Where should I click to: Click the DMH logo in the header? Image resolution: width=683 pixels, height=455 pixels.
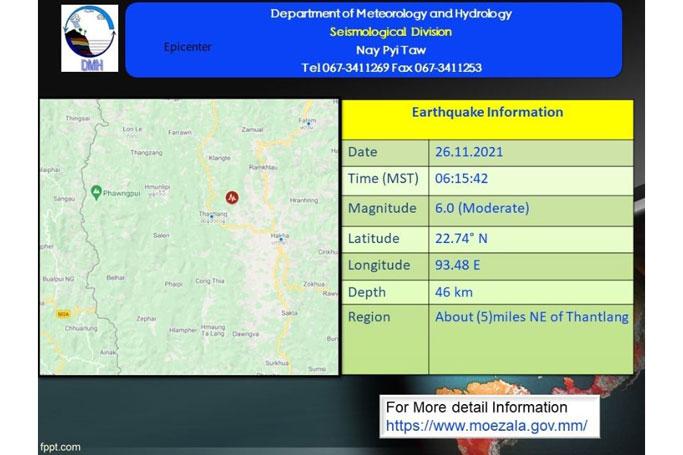pos(88,39)
